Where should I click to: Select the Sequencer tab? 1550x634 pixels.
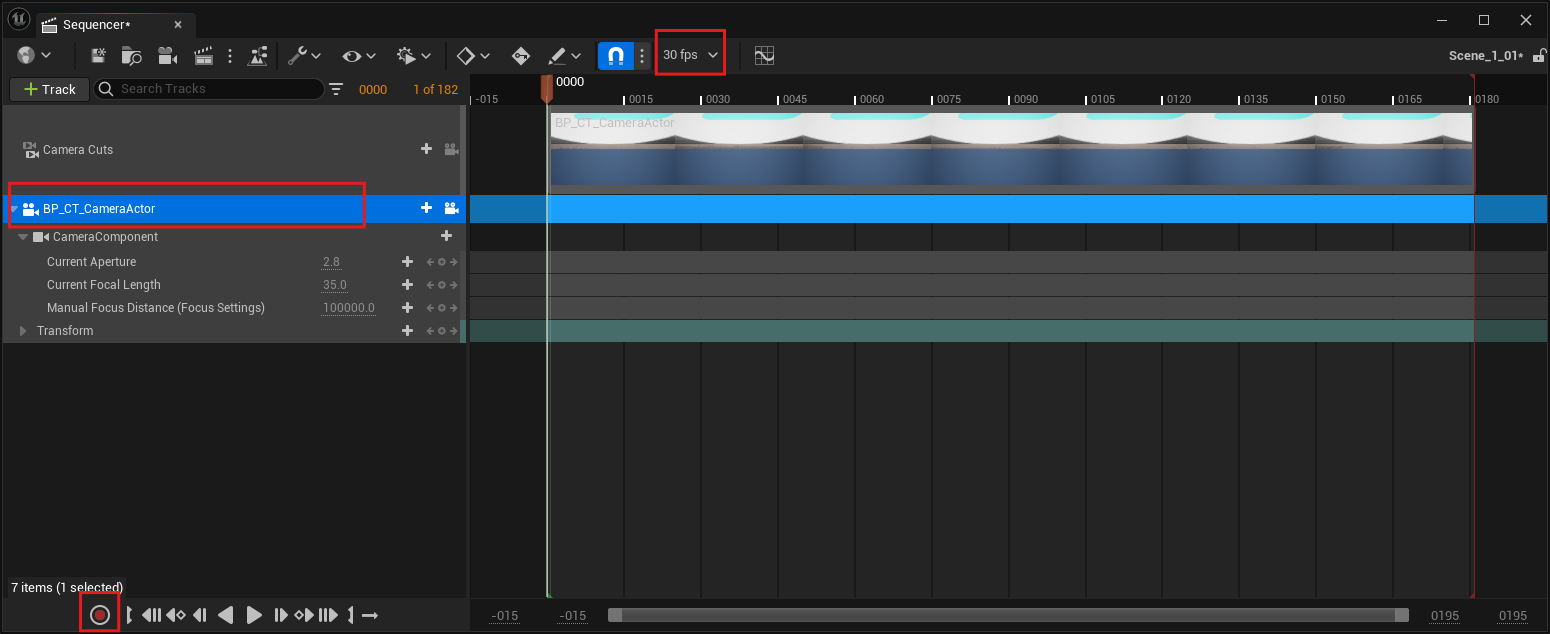point(97,24)
